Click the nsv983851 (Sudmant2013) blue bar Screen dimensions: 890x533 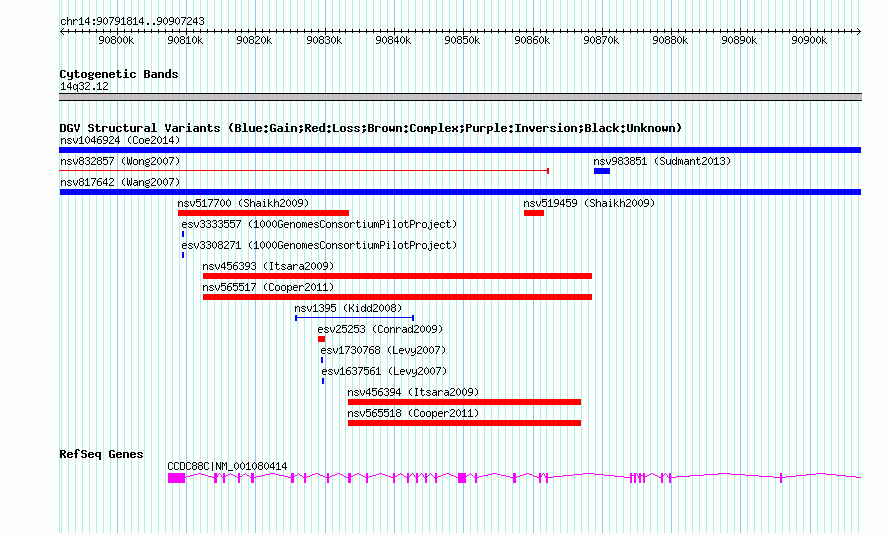pos(602,171)
